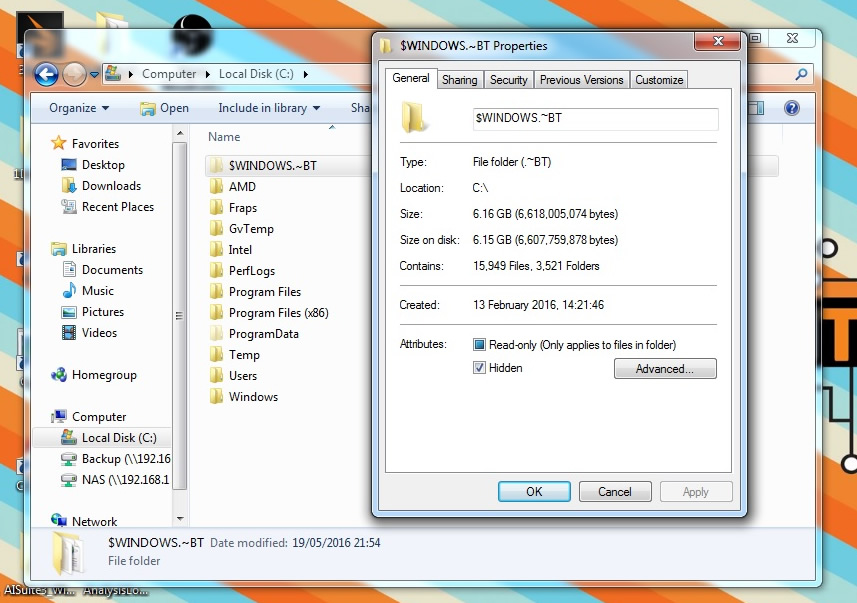Open recent pages dropdown arrow beside Forward
The image size is (857, 603).
tap(94, 74)
